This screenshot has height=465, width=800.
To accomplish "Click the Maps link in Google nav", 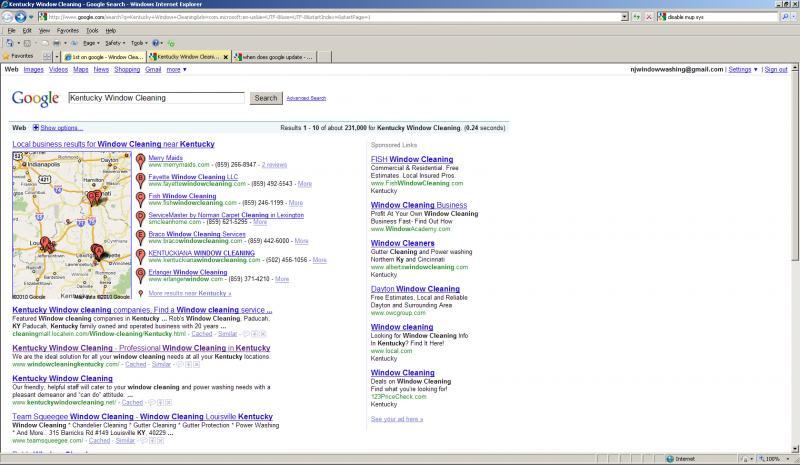I will click(x=81, y=69).
